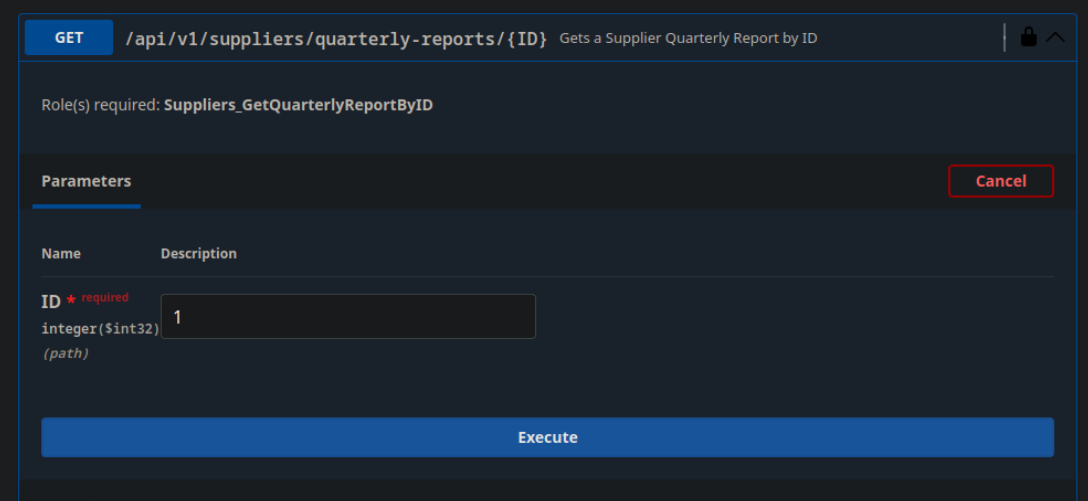Click the ID parameter name label

pos(51,301)
